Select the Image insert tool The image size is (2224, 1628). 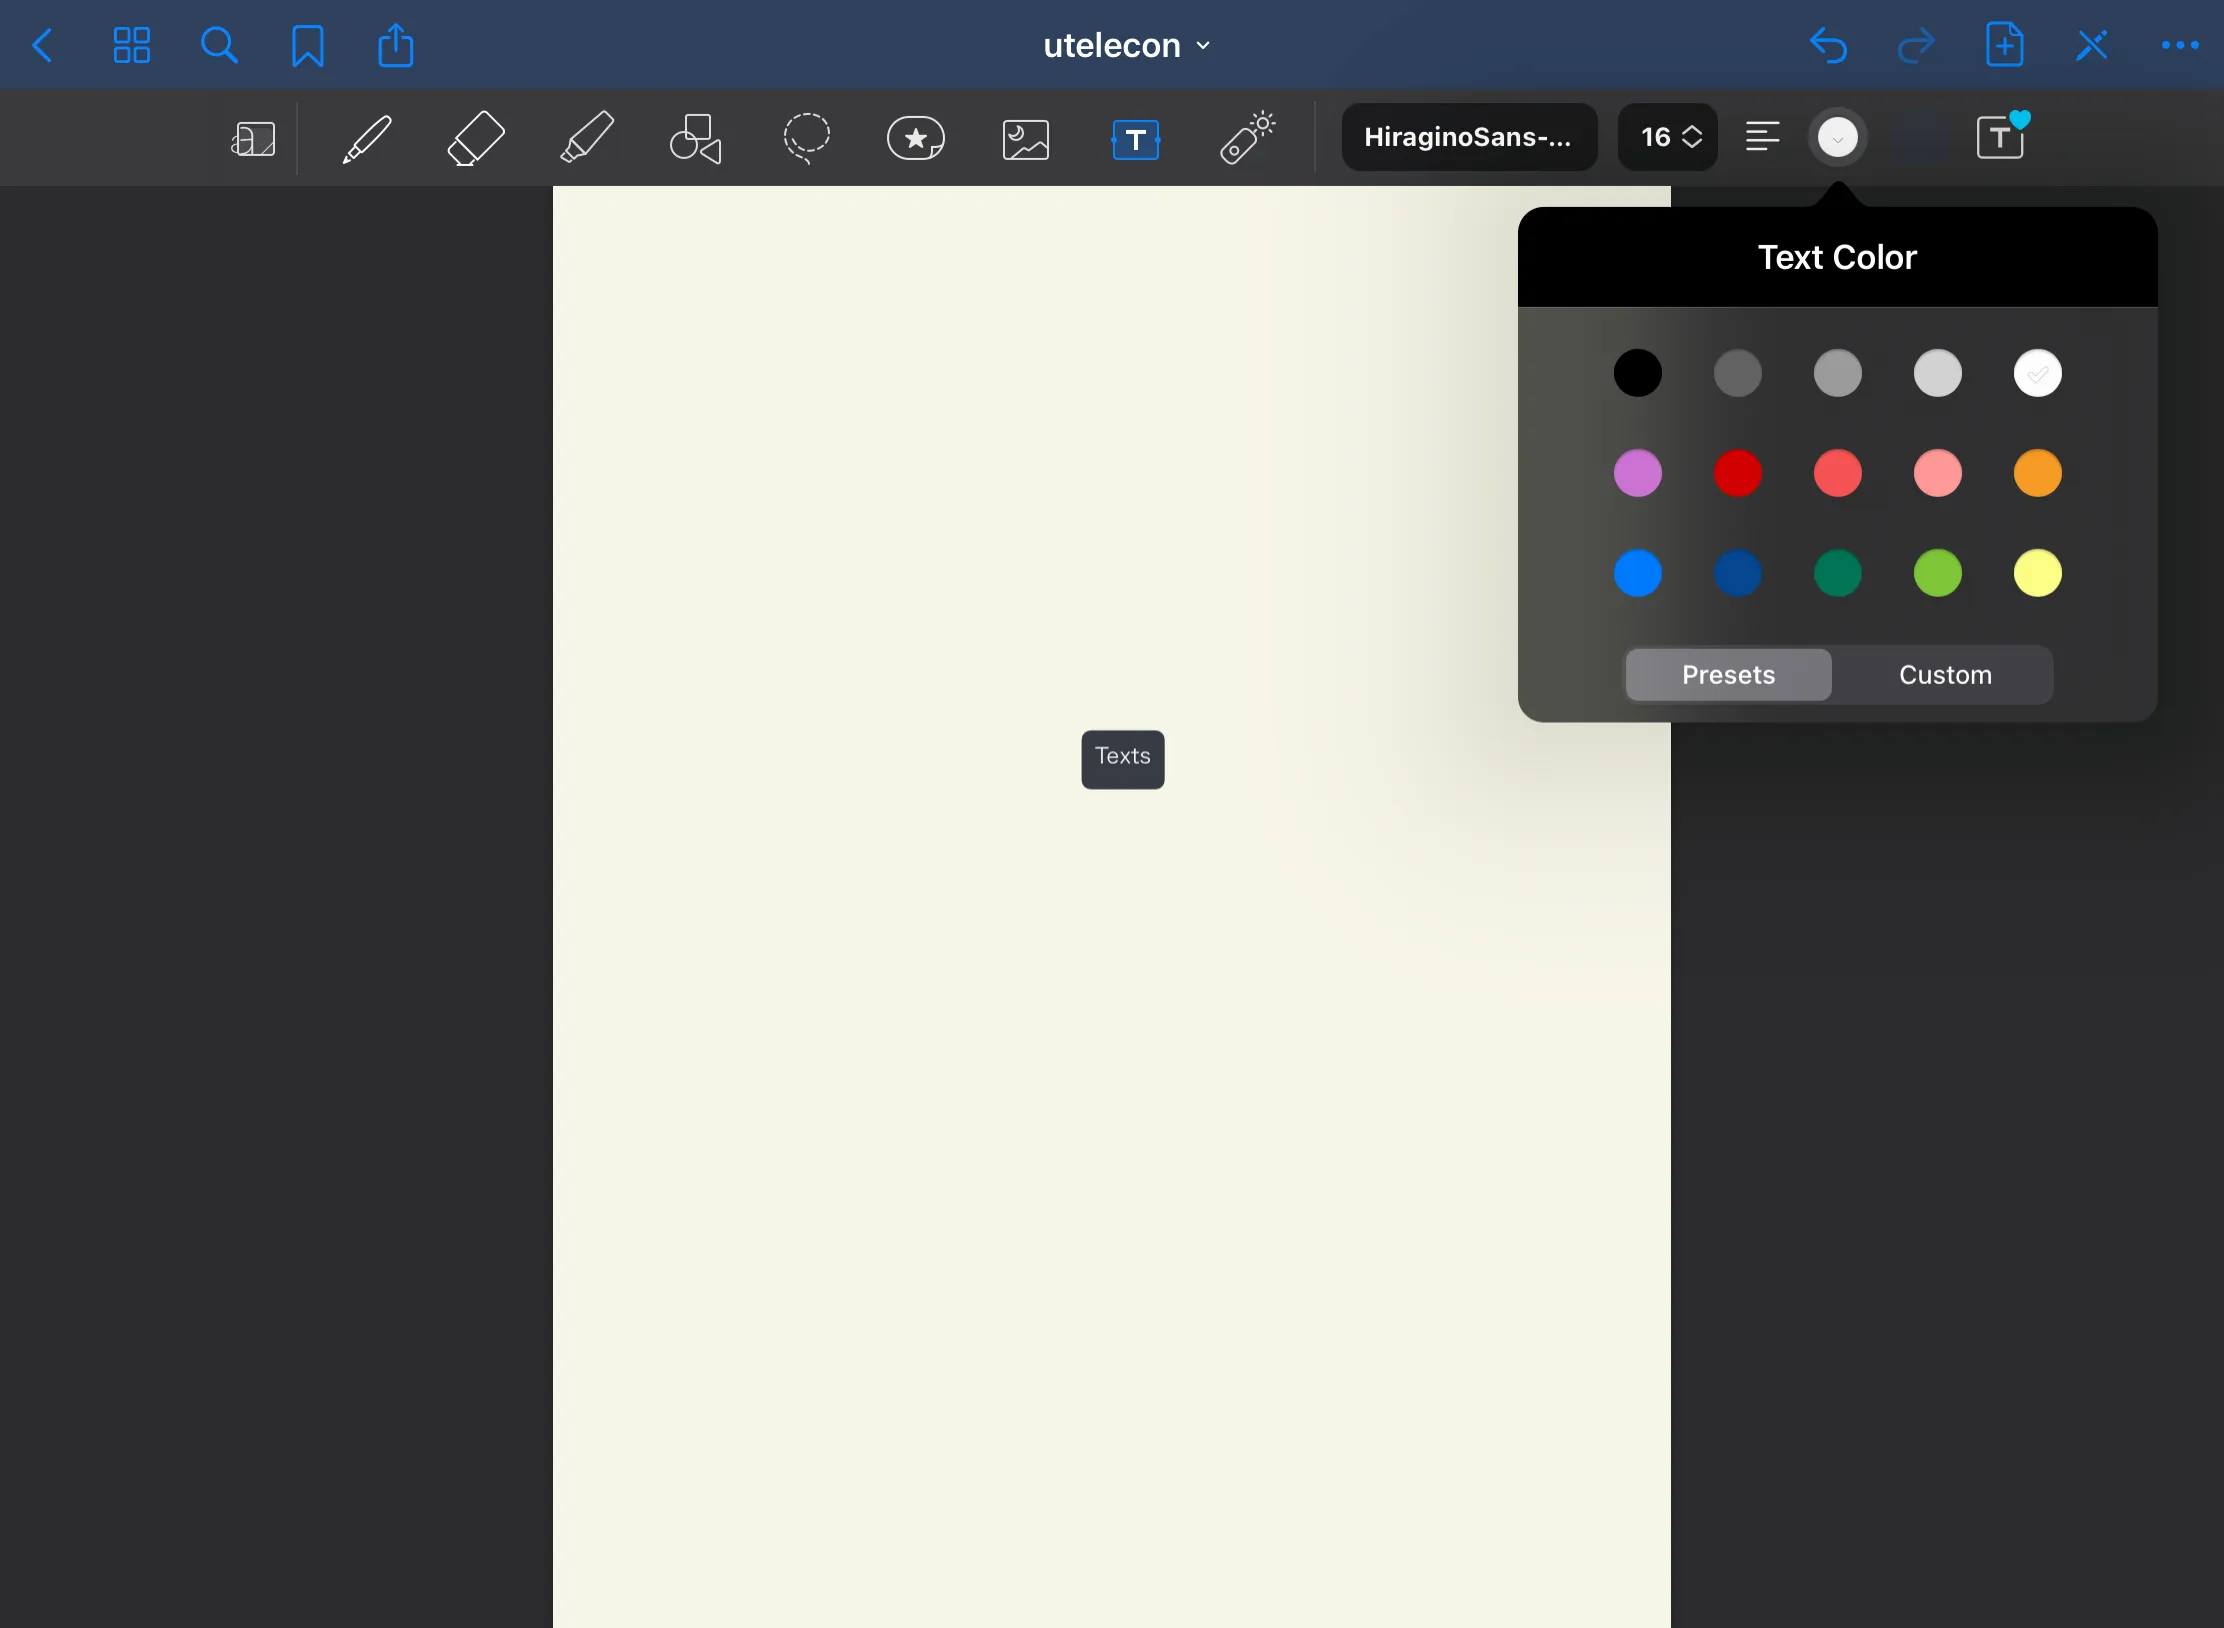(x=1025, y=139)
